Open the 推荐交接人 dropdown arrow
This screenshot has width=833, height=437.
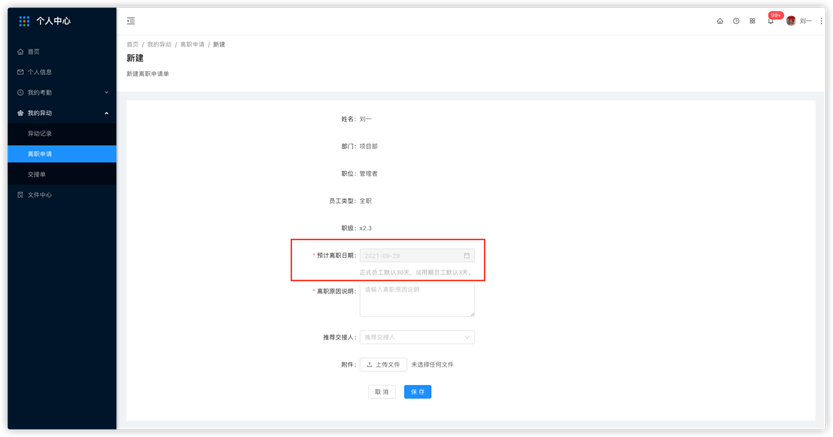click(x=467, y=337)
